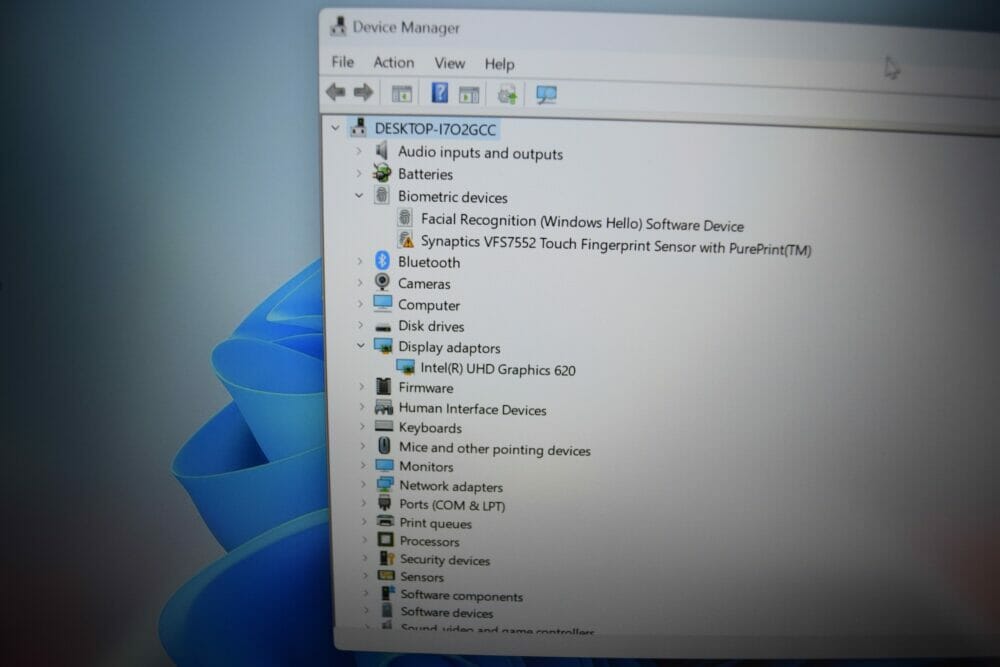
Task: Select the Security devices label
Action: click(445, 560)
